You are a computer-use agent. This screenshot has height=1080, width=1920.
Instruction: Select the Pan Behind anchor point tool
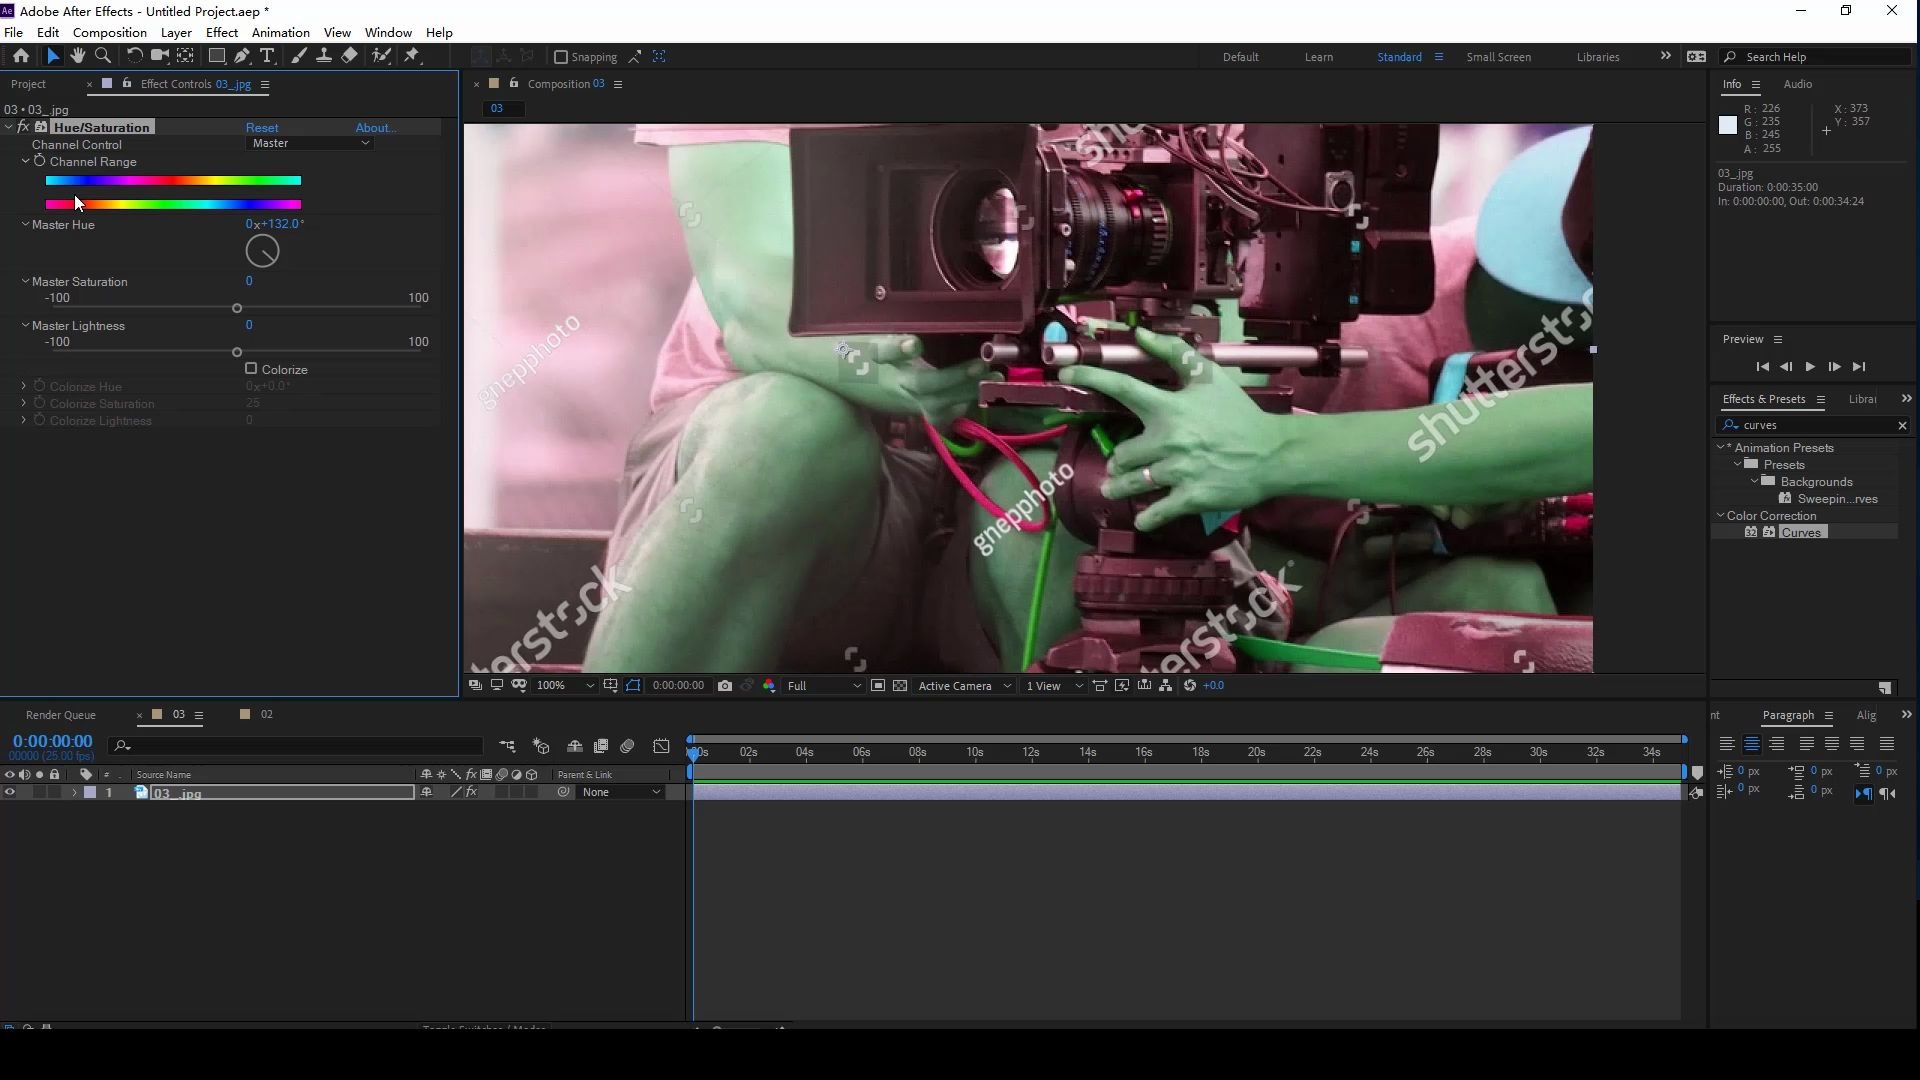(x=185, y=56)
